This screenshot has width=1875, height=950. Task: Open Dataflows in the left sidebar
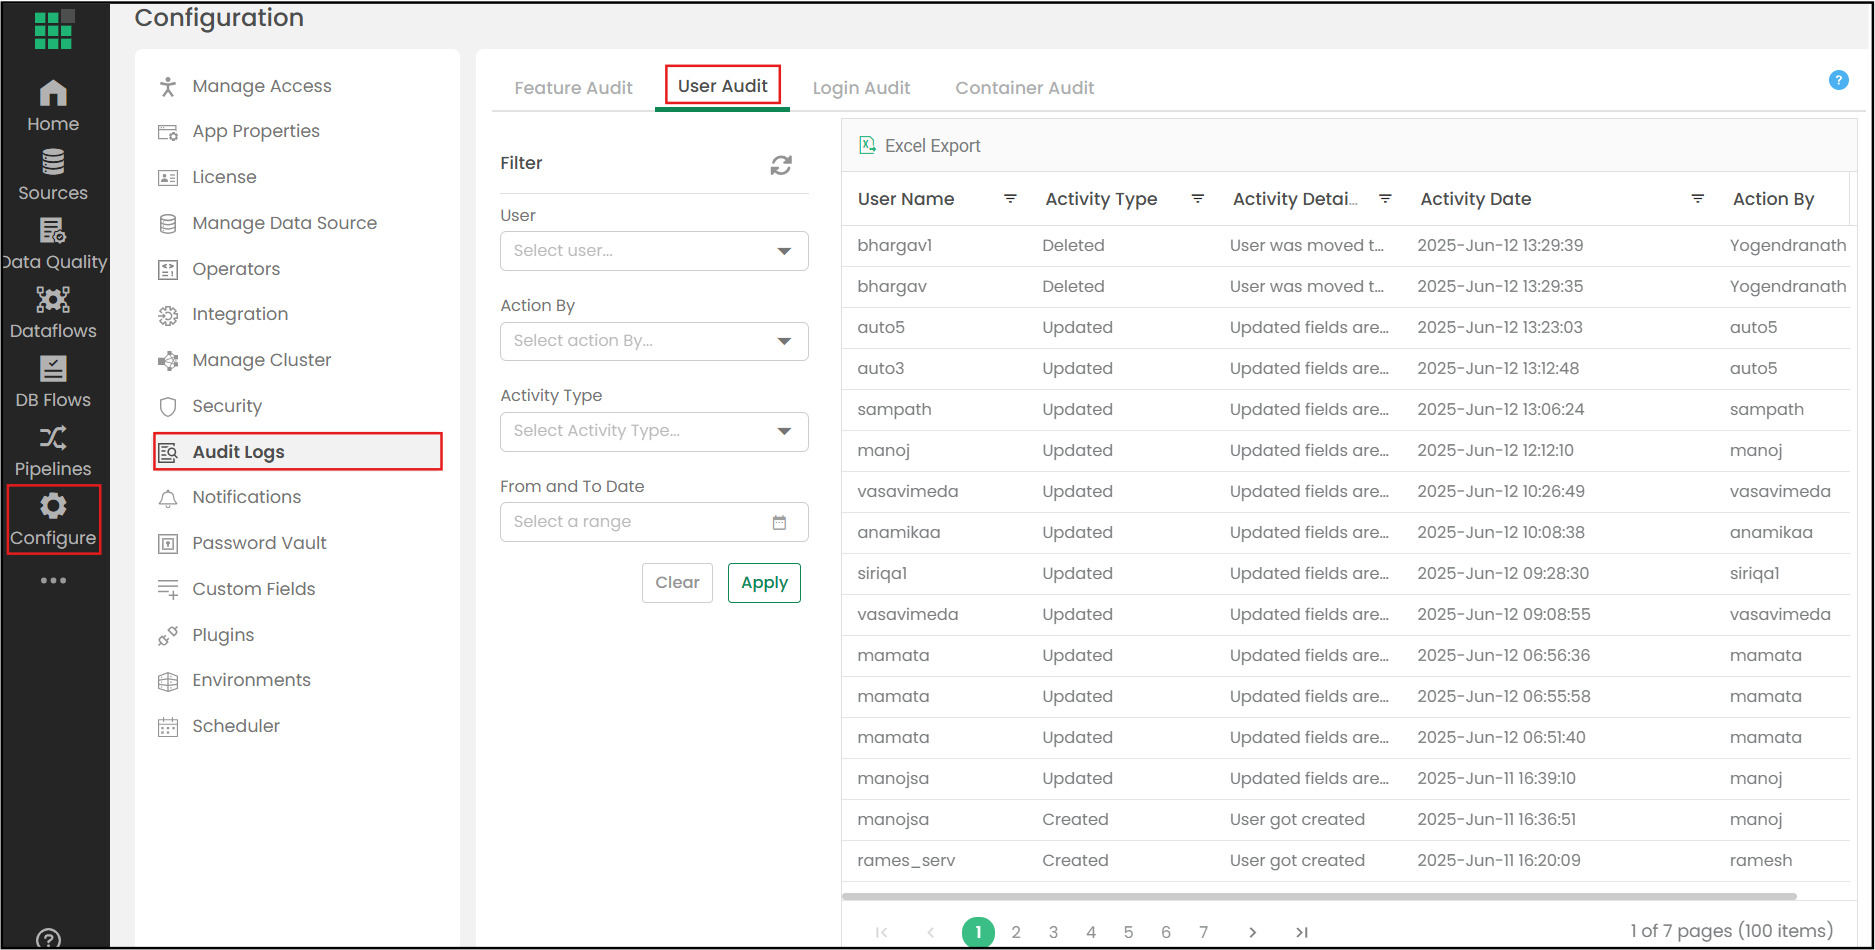click(x=53, y=312)
